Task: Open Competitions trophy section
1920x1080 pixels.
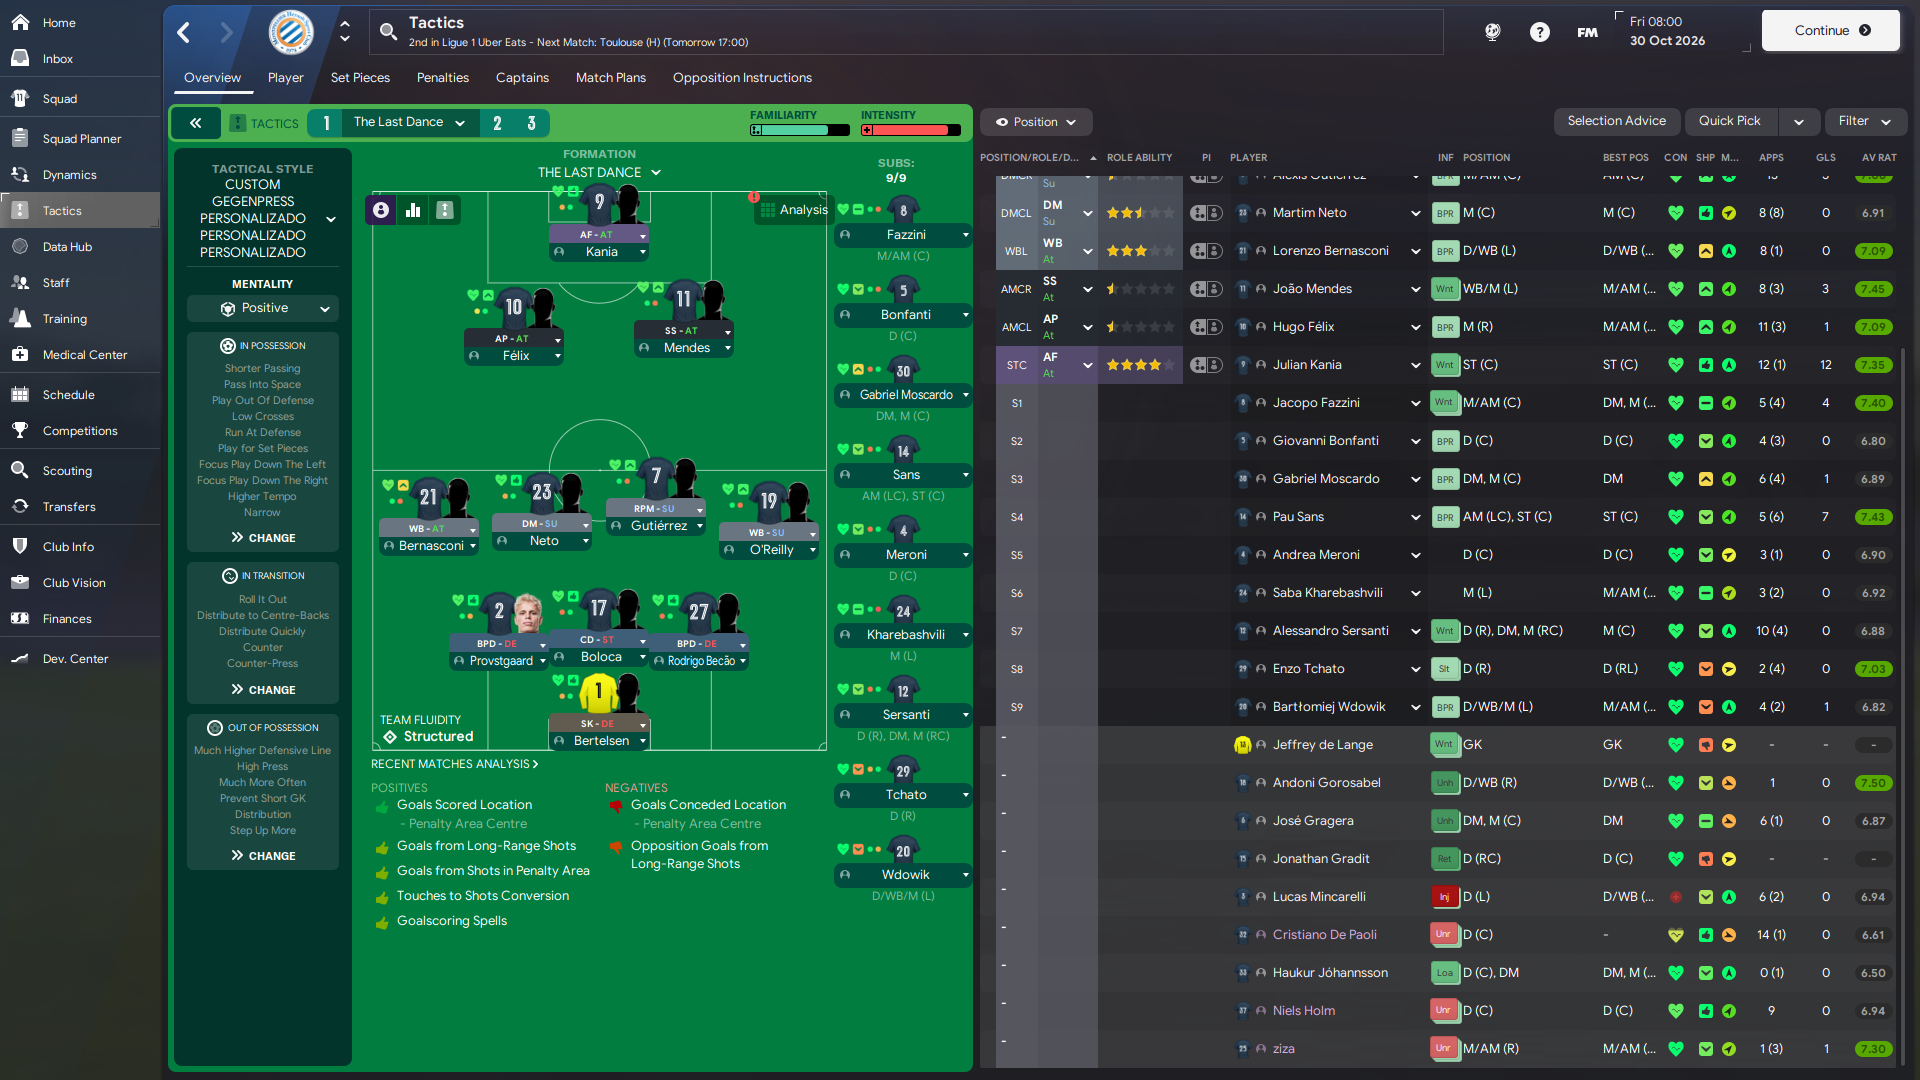Action: (x=80, y=430)
